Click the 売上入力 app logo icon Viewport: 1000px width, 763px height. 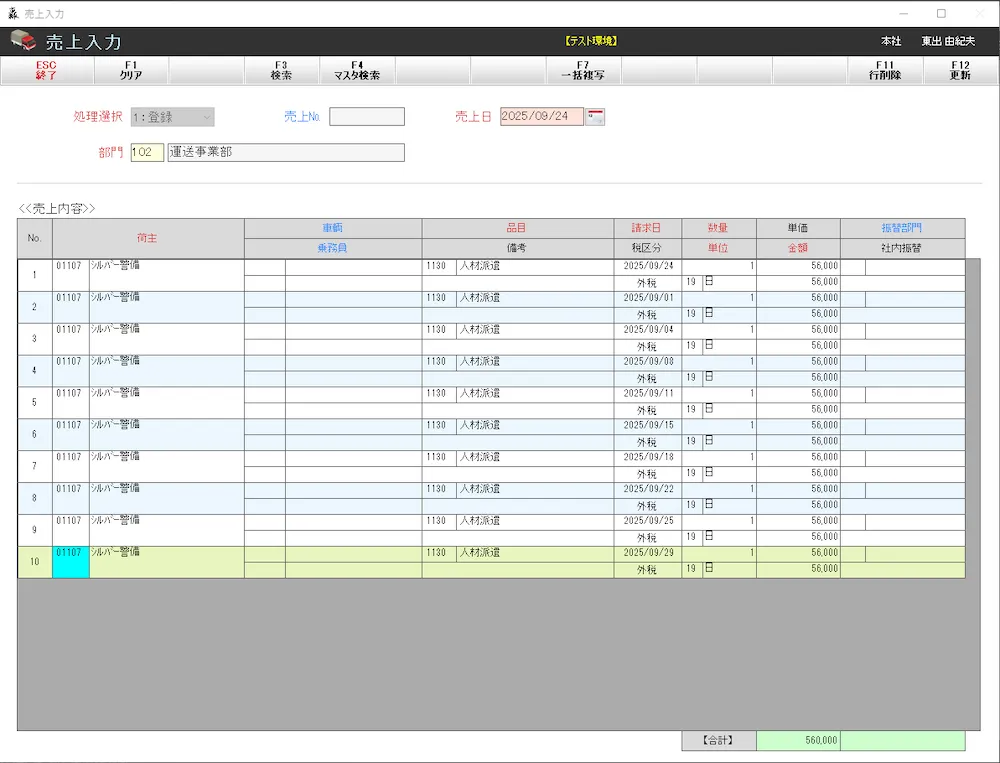(23, 41)
